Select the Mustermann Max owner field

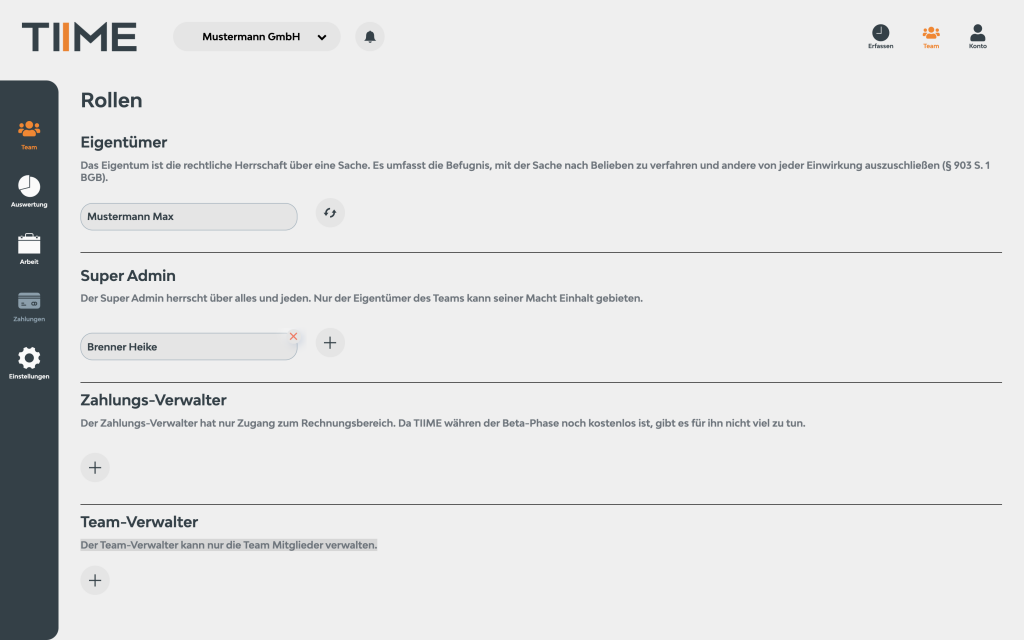click(x=189, y=217)
